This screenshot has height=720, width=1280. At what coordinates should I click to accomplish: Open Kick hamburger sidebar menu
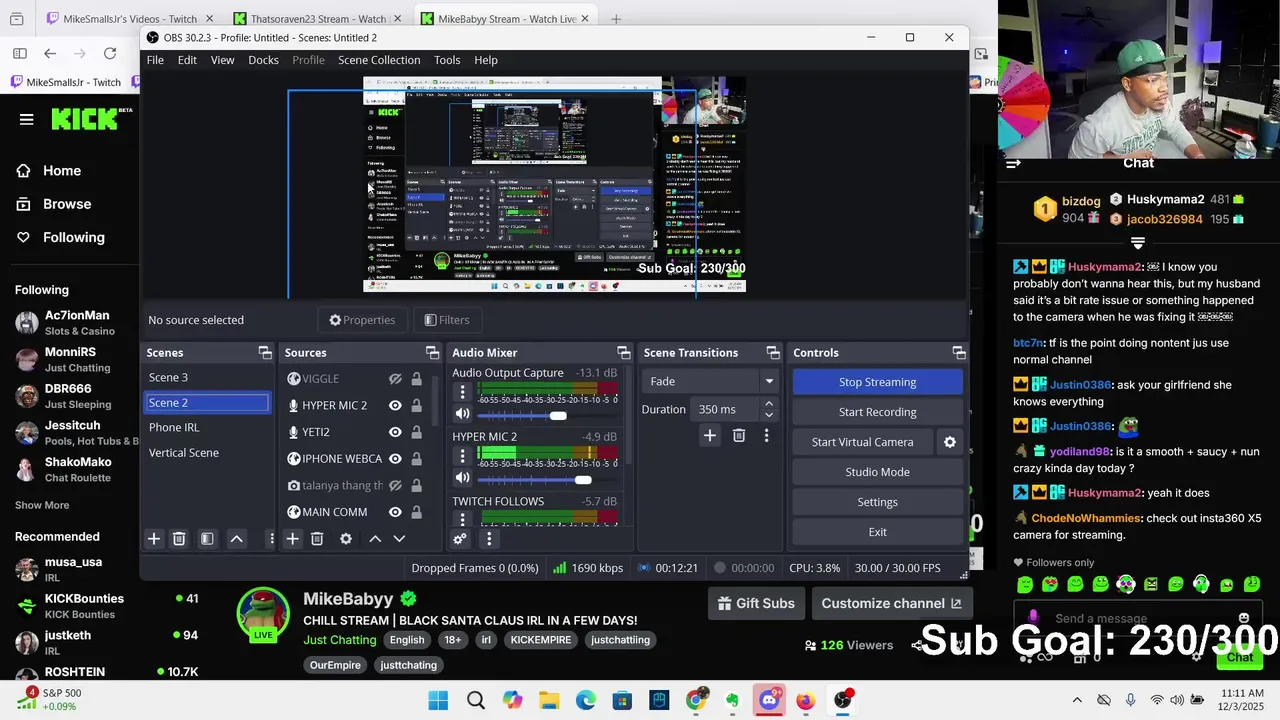27,120
